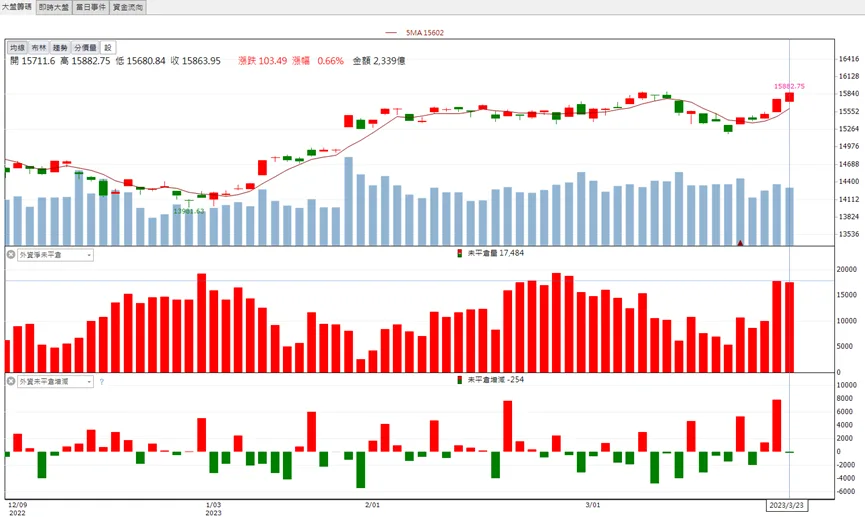Viewport: 865px width, 517px height.
Task: Toggle the 分價量 volume-by-price overlay
Action: point(86,48)
